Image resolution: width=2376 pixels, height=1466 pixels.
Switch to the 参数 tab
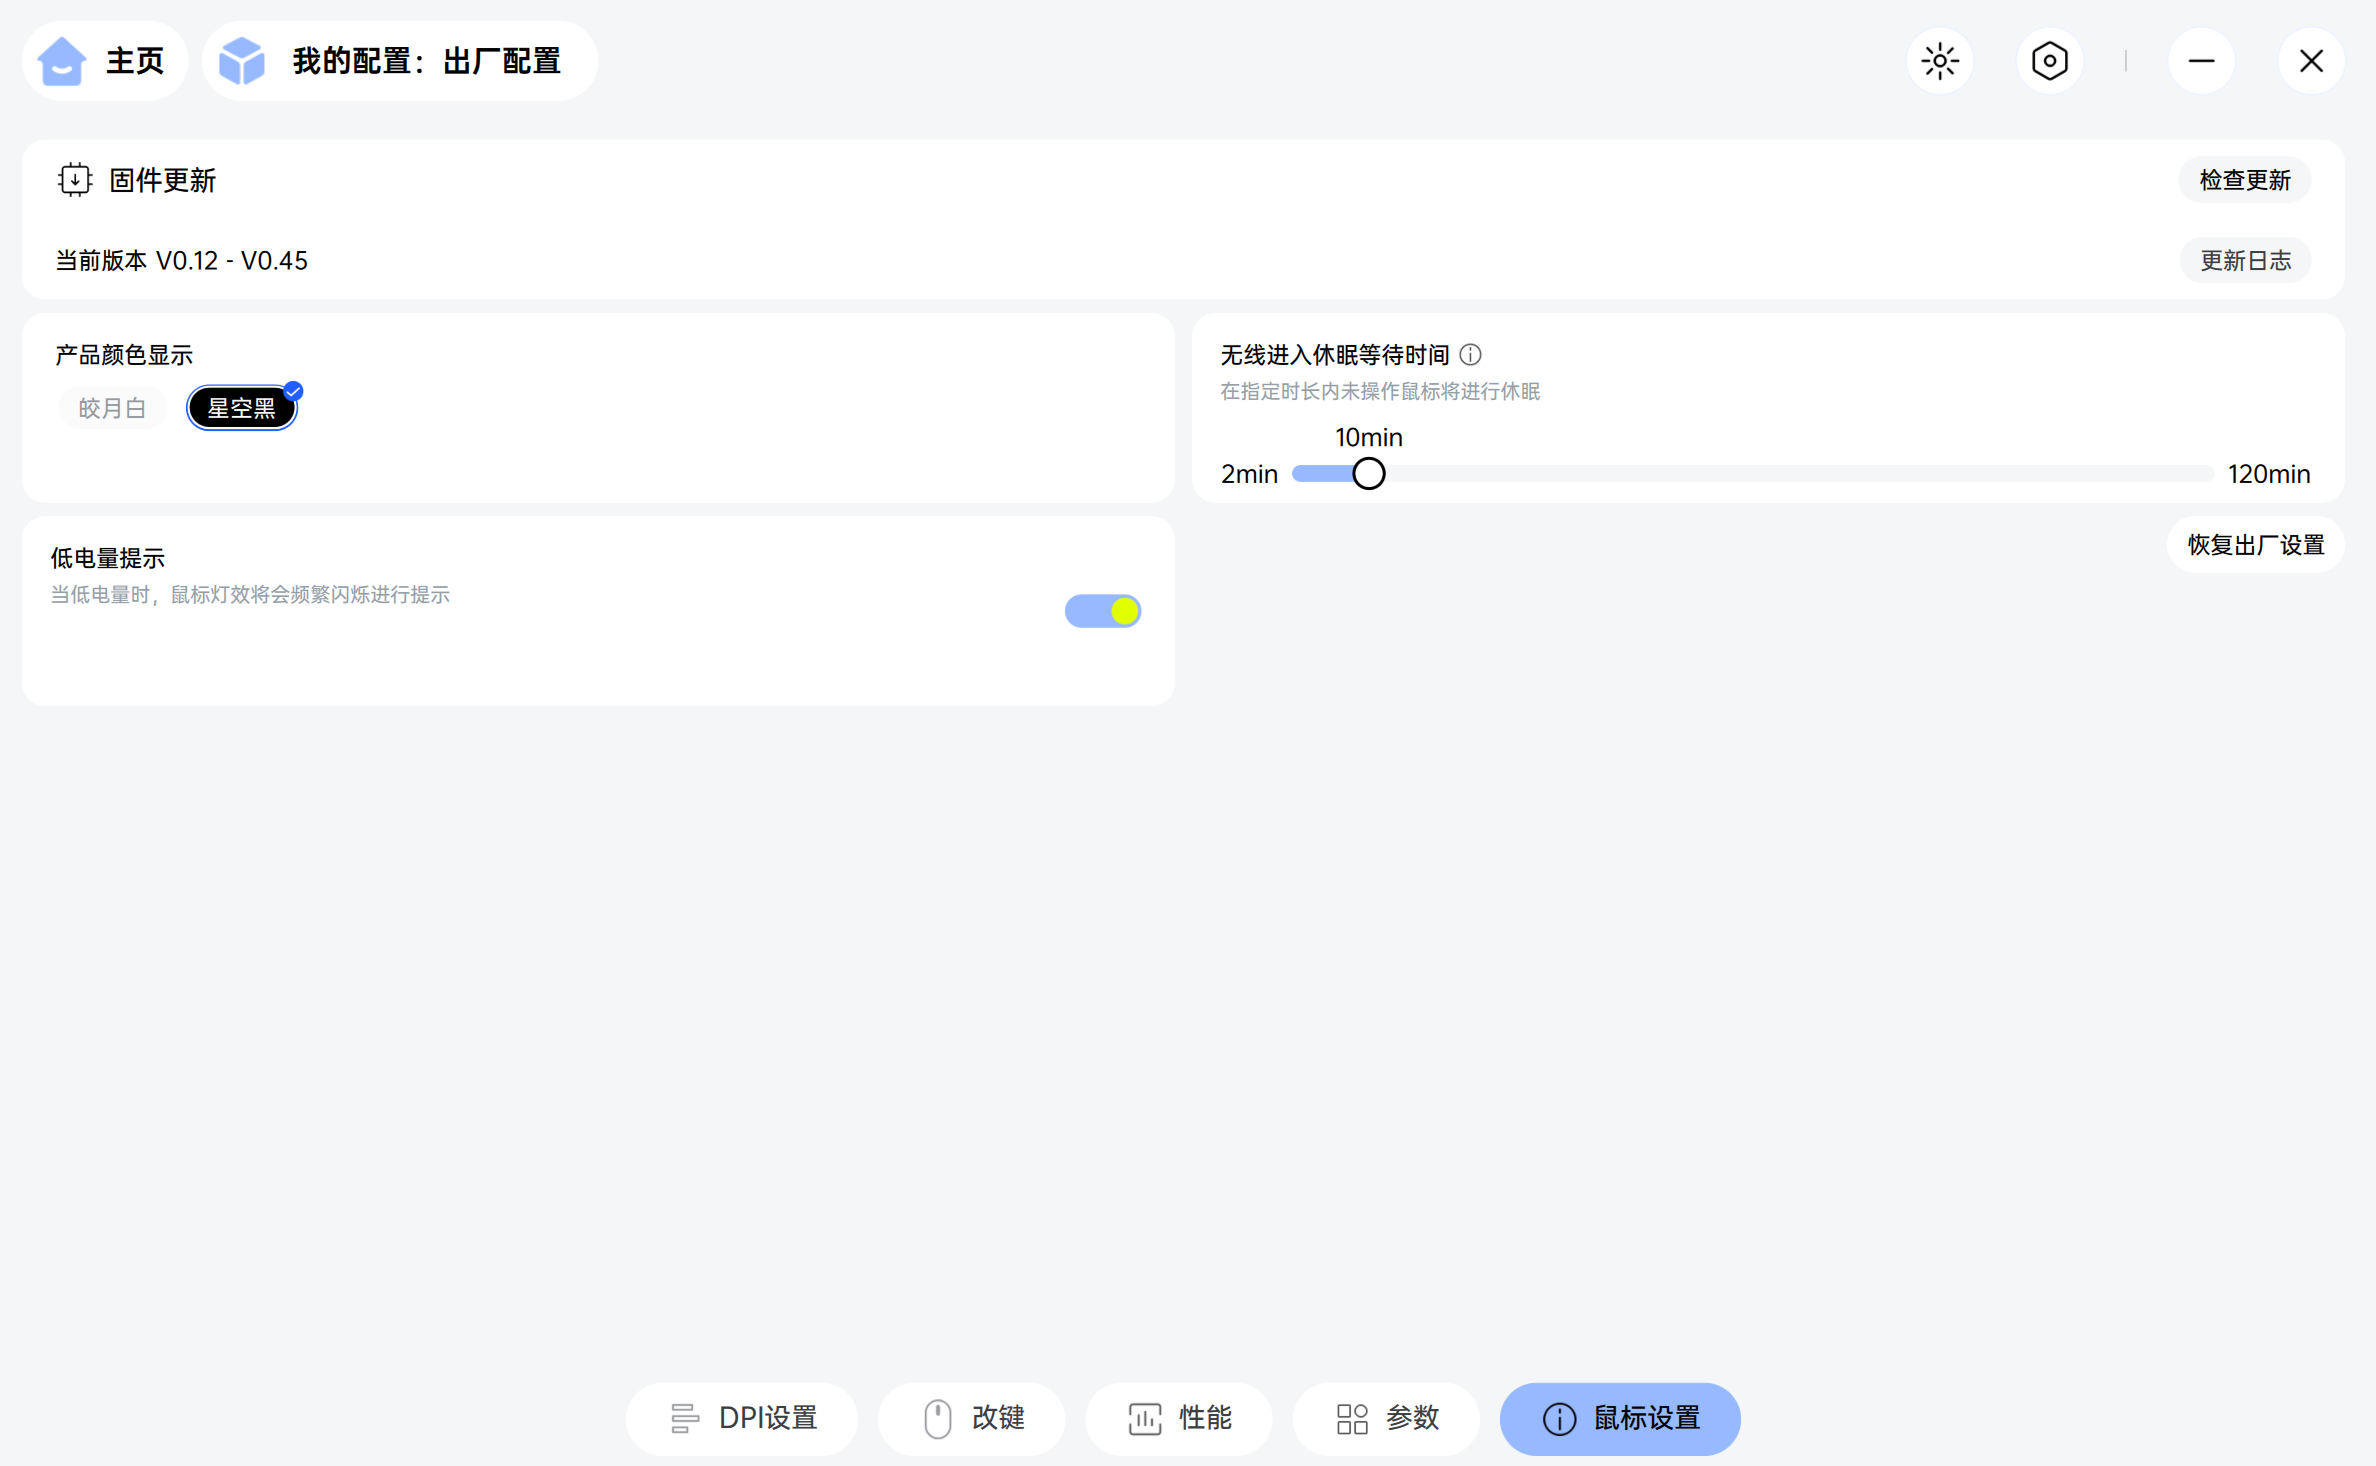[x=1386, y=1418]
